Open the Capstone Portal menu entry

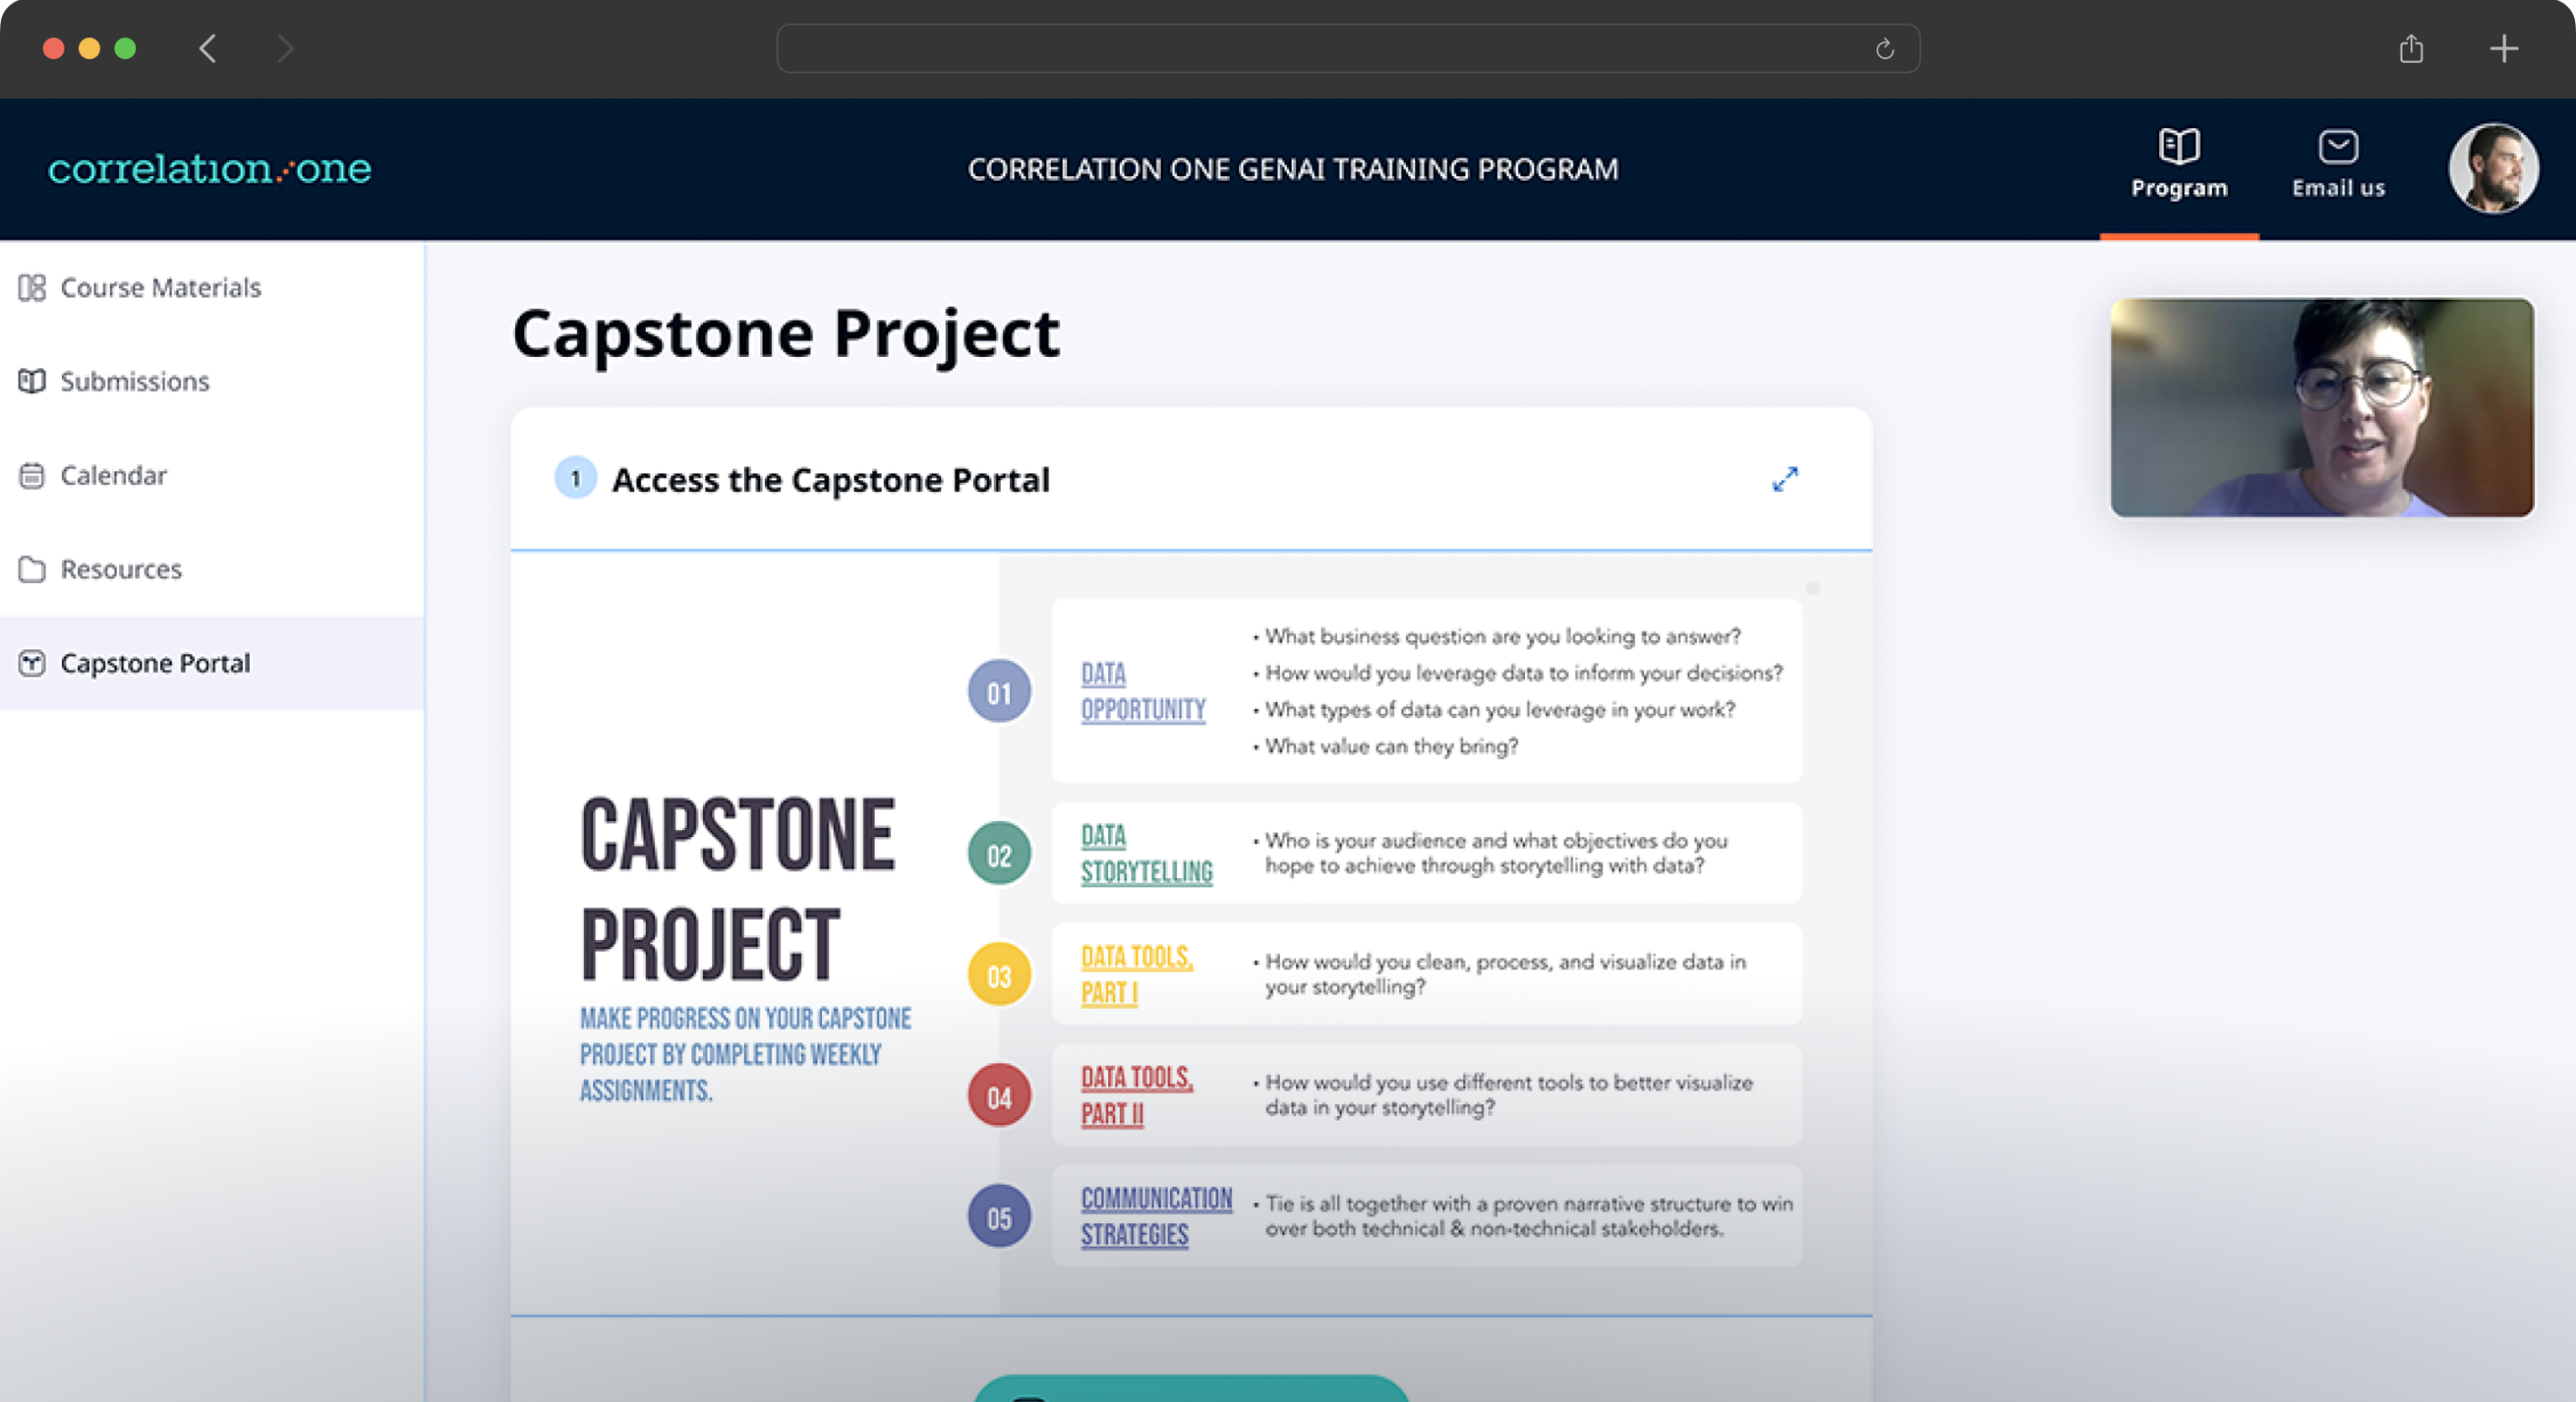(x=155, y=663)
